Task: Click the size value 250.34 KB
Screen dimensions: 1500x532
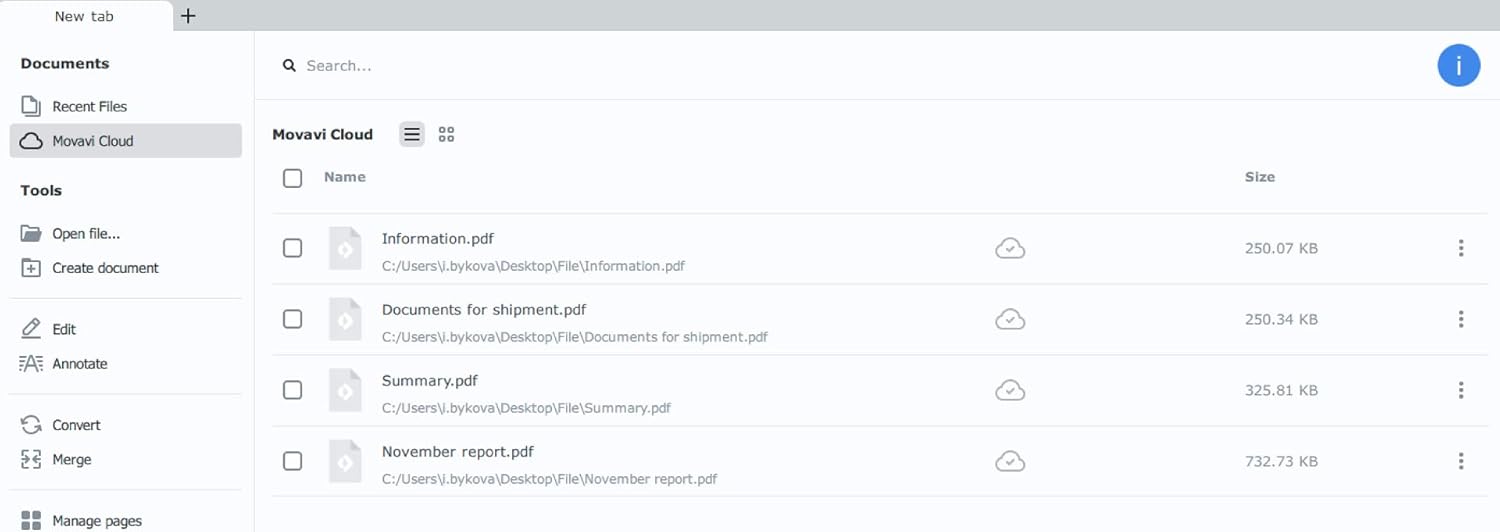Action: [1281, 320]
